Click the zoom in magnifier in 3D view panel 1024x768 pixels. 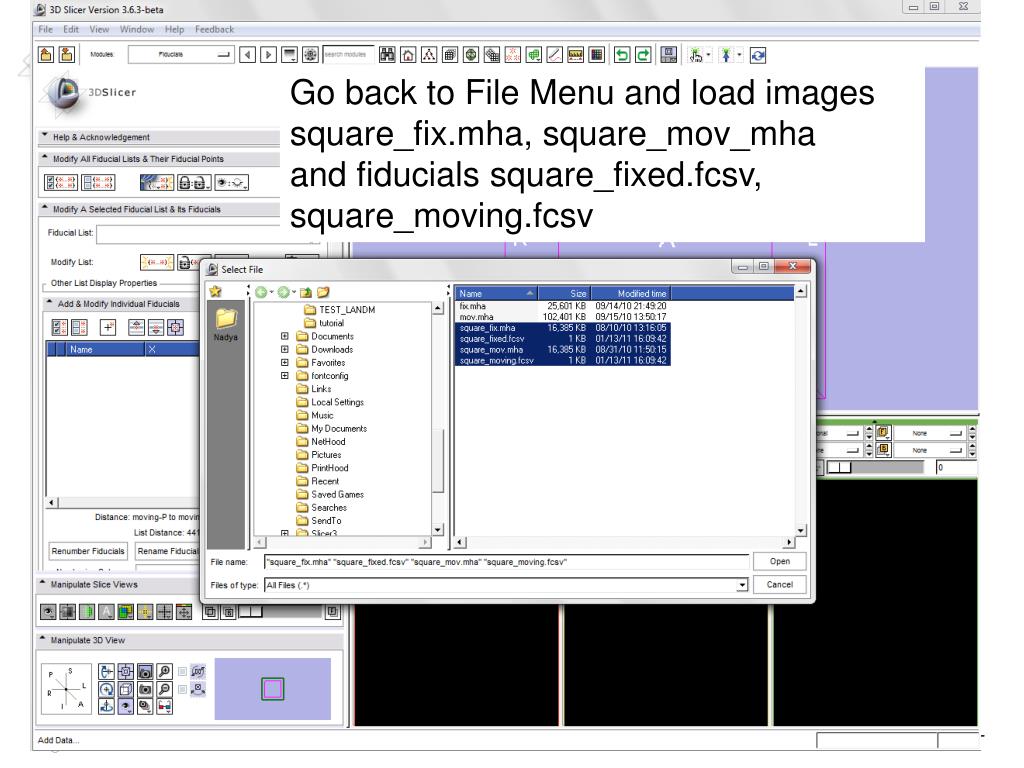pos(165,671)
